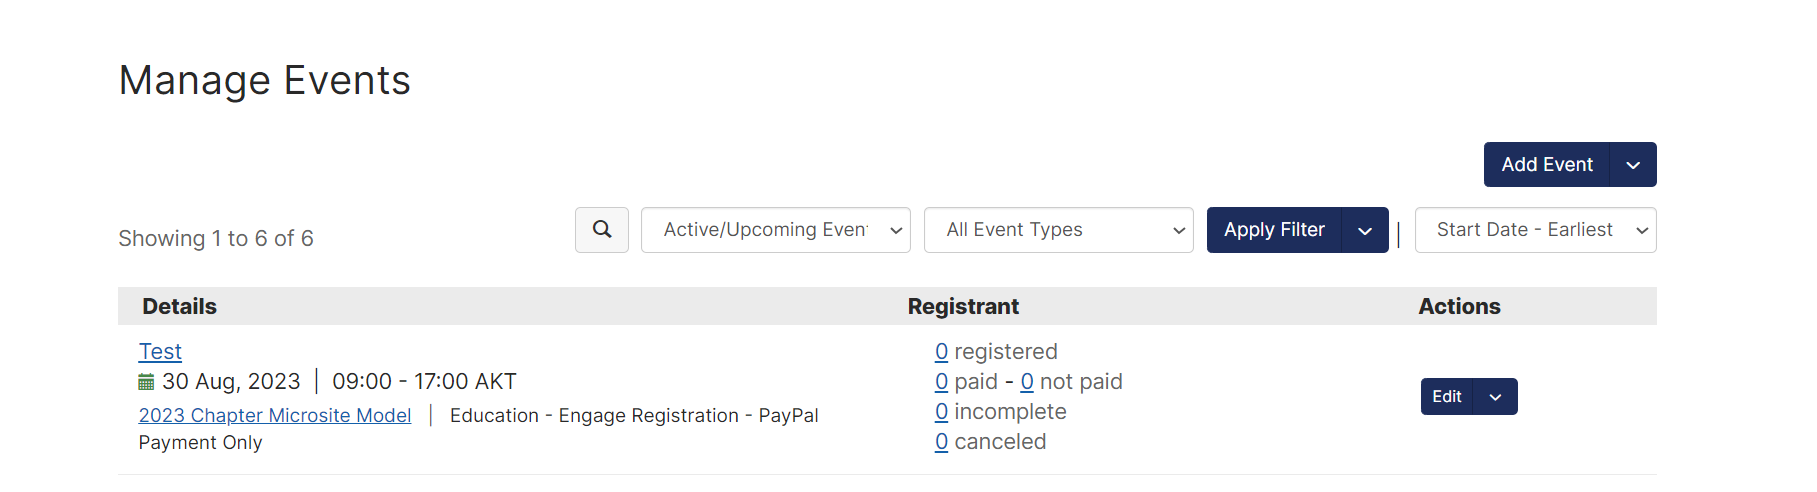Click the incomplete count link
1817x492 pixels.
click(x=941, y=412)
